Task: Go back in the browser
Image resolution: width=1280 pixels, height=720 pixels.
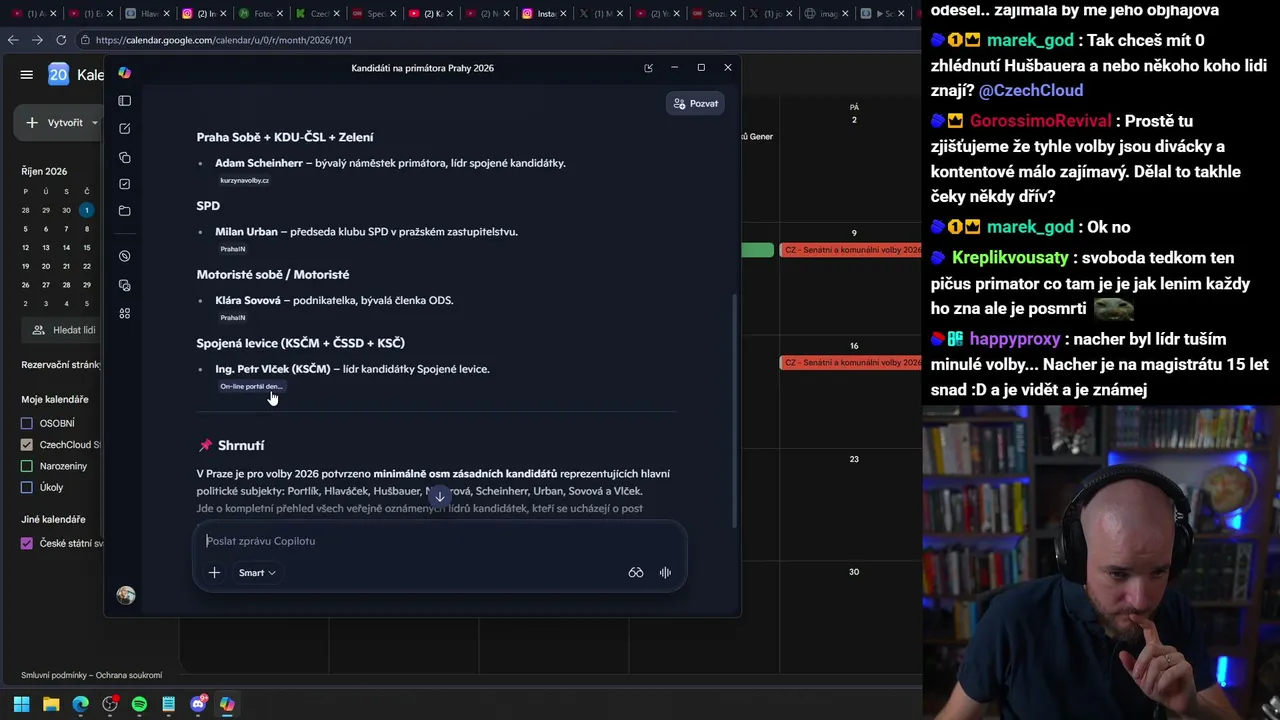Action: pos(13,40)
